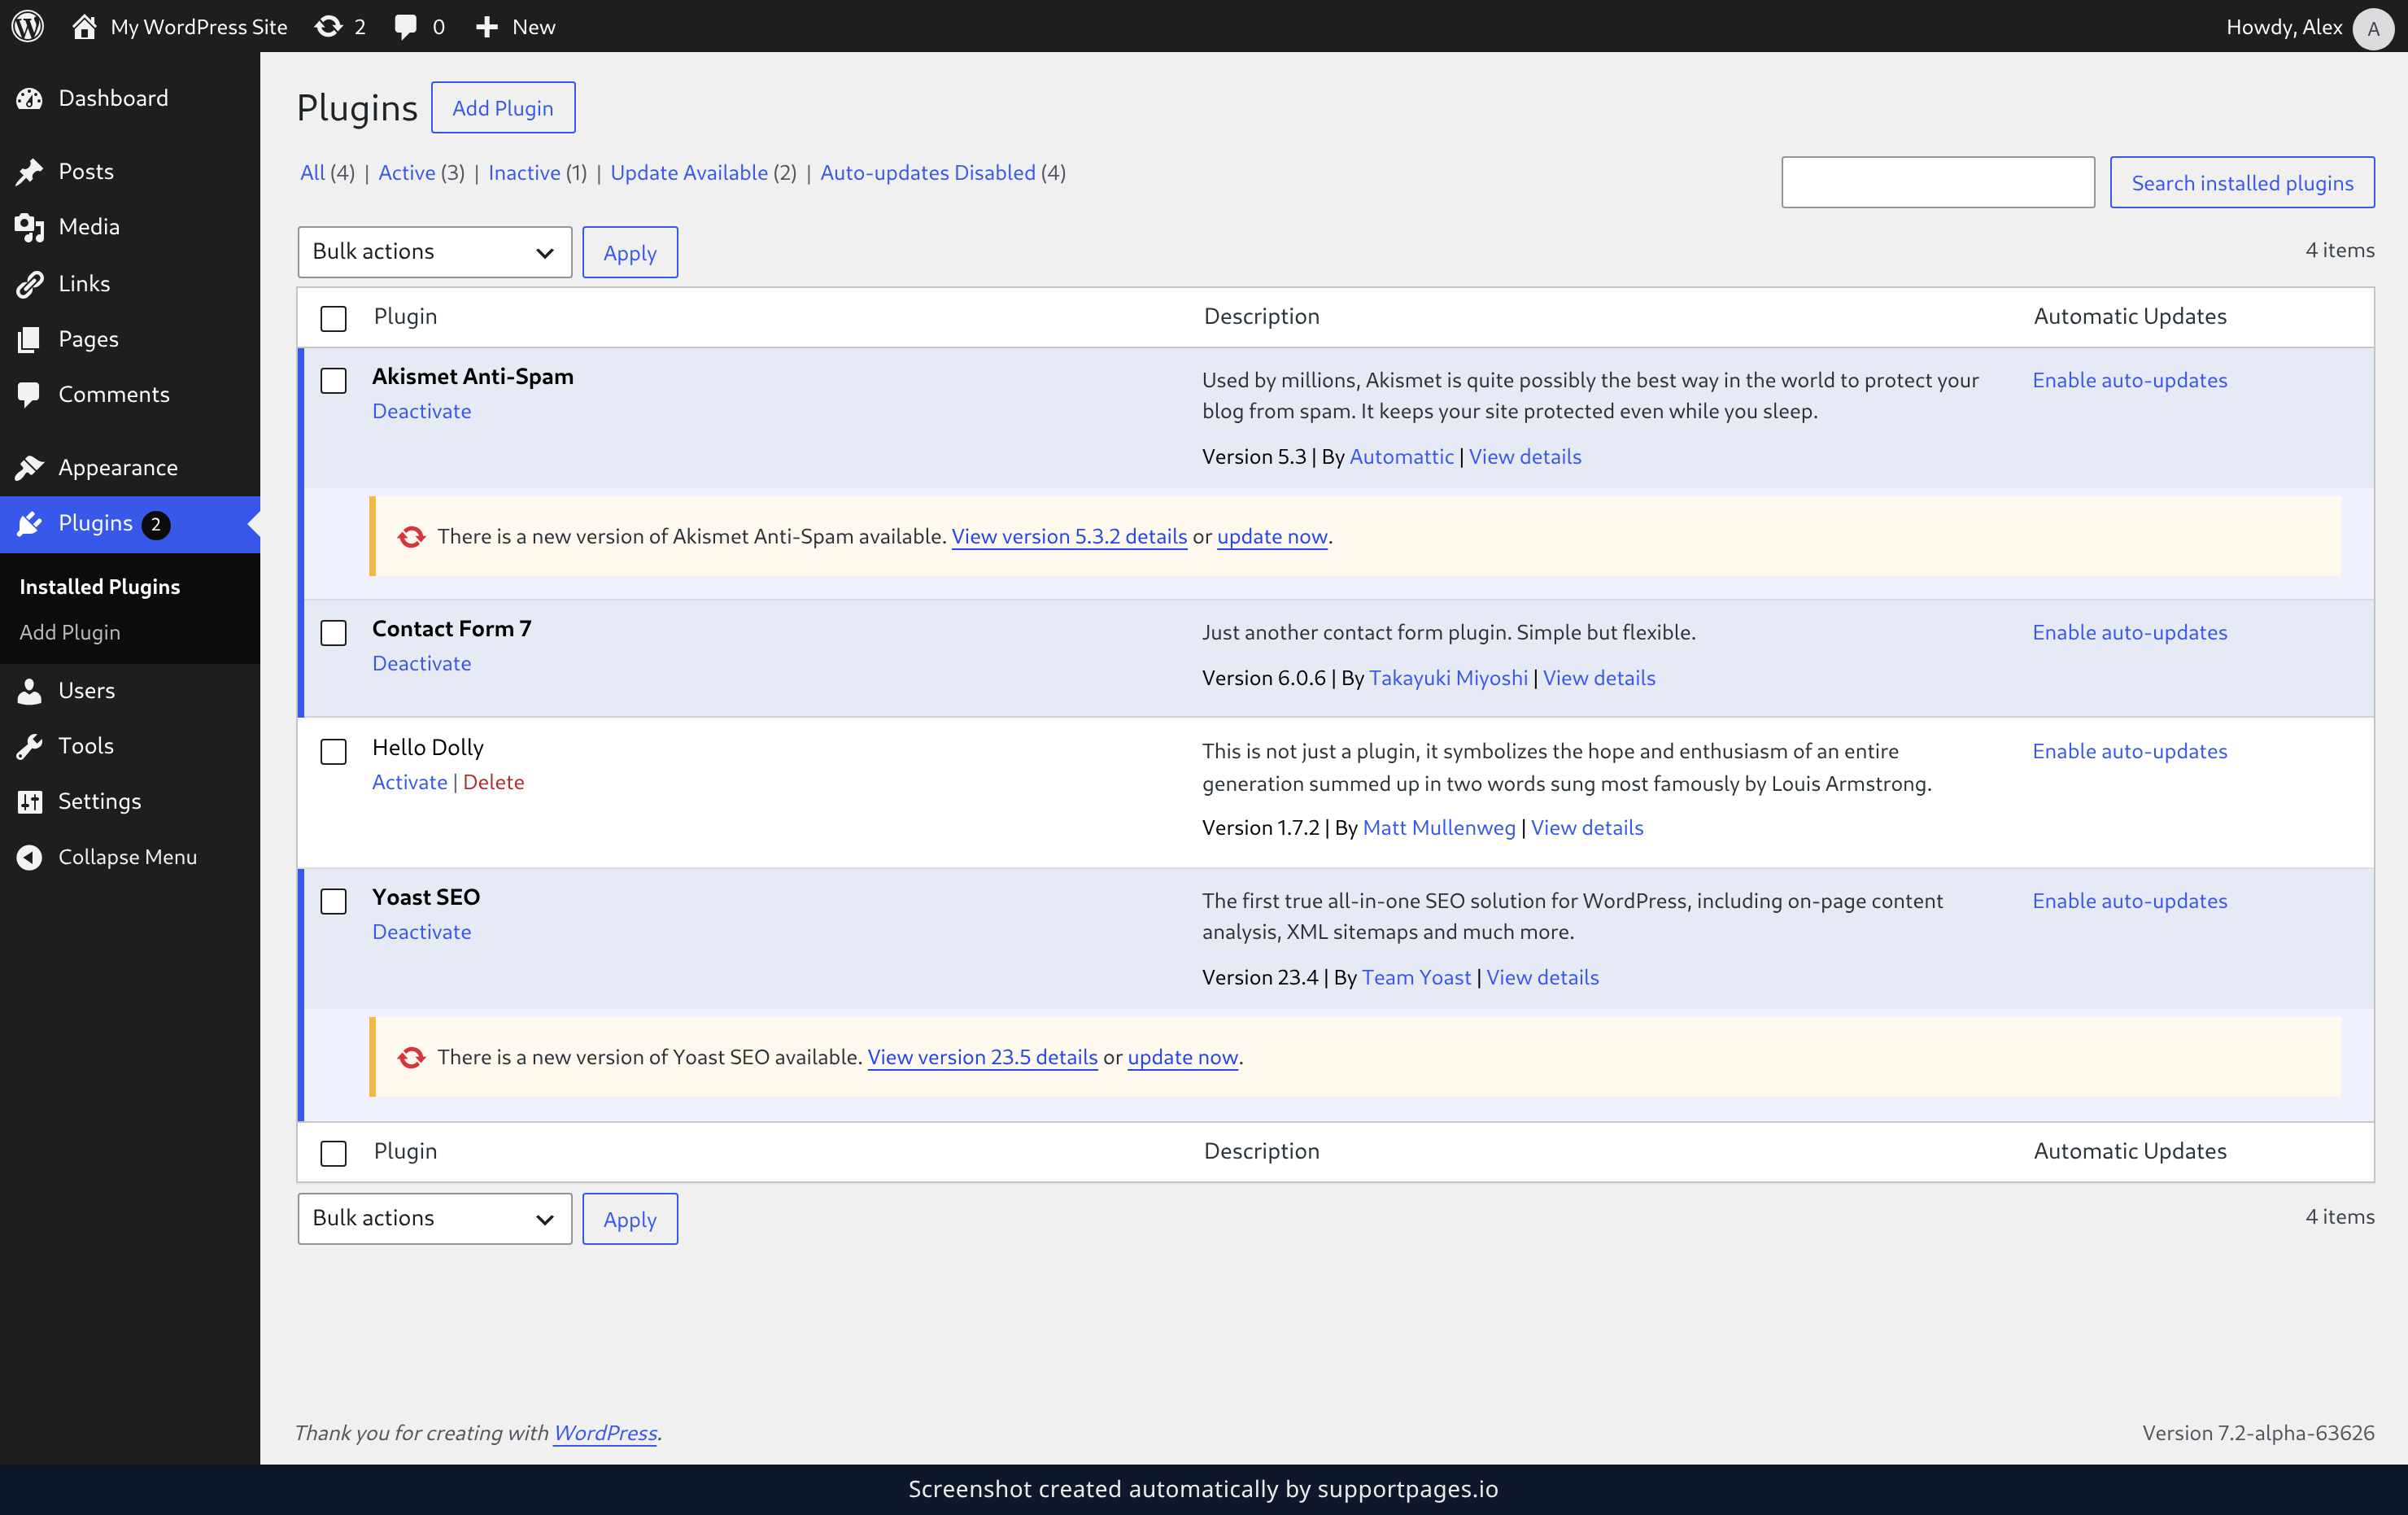Click the bottom Apply button
Image resolution: width=2408 pixels, height=1515 pixels.
pos(630,1219)
